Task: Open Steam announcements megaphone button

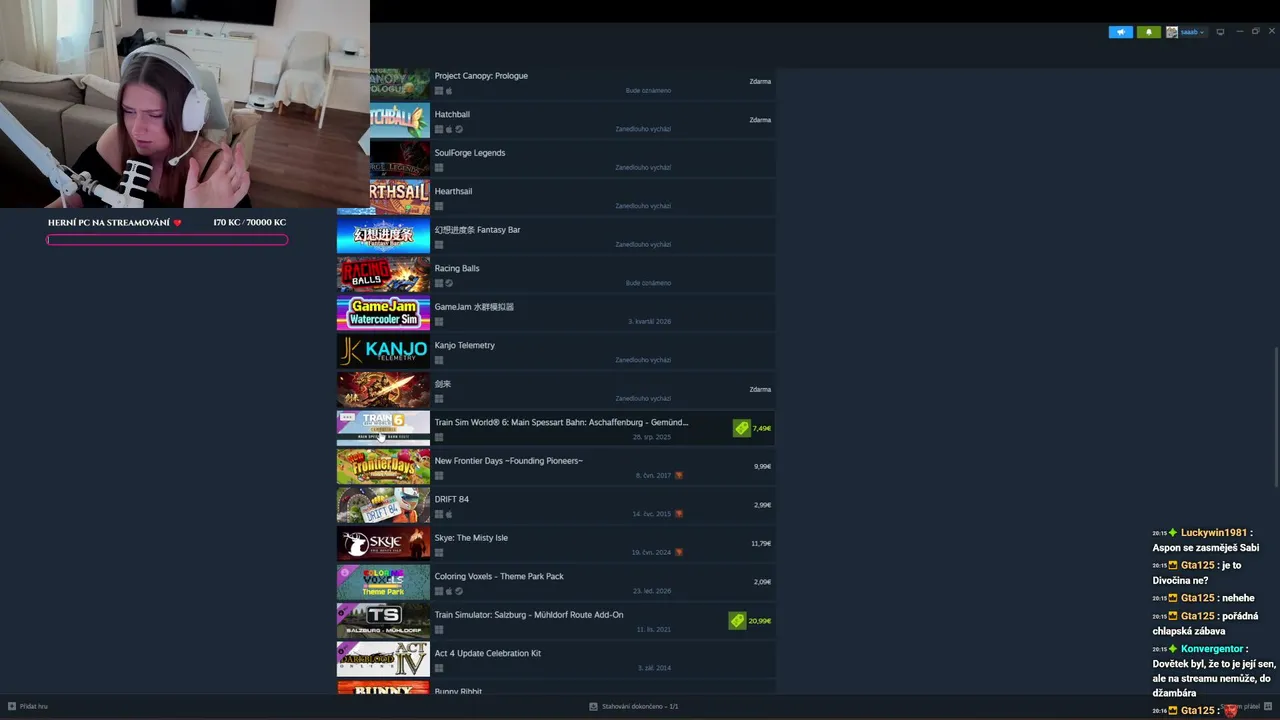Action: tap(1120, 32)
